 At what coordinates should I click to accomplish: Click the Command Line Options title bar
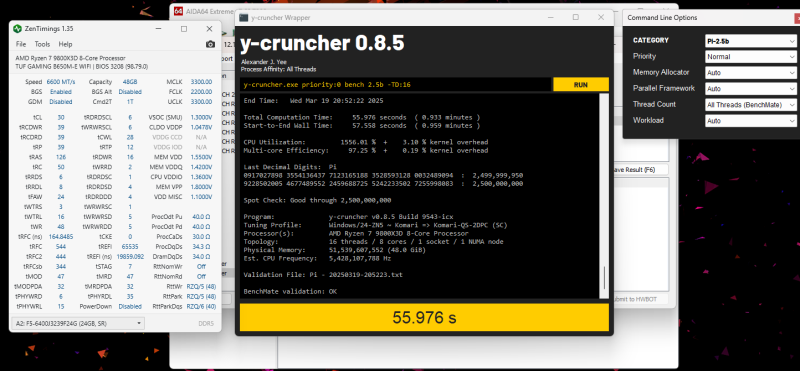pos(711,17)
